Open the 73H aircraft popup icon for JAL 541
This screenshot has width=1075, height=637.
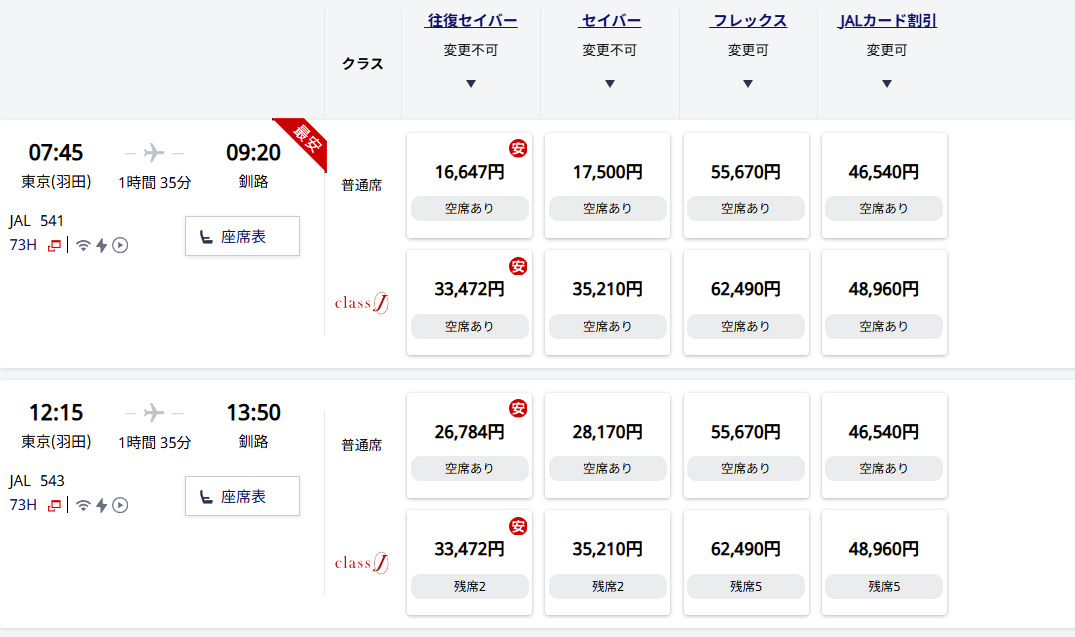54,245
